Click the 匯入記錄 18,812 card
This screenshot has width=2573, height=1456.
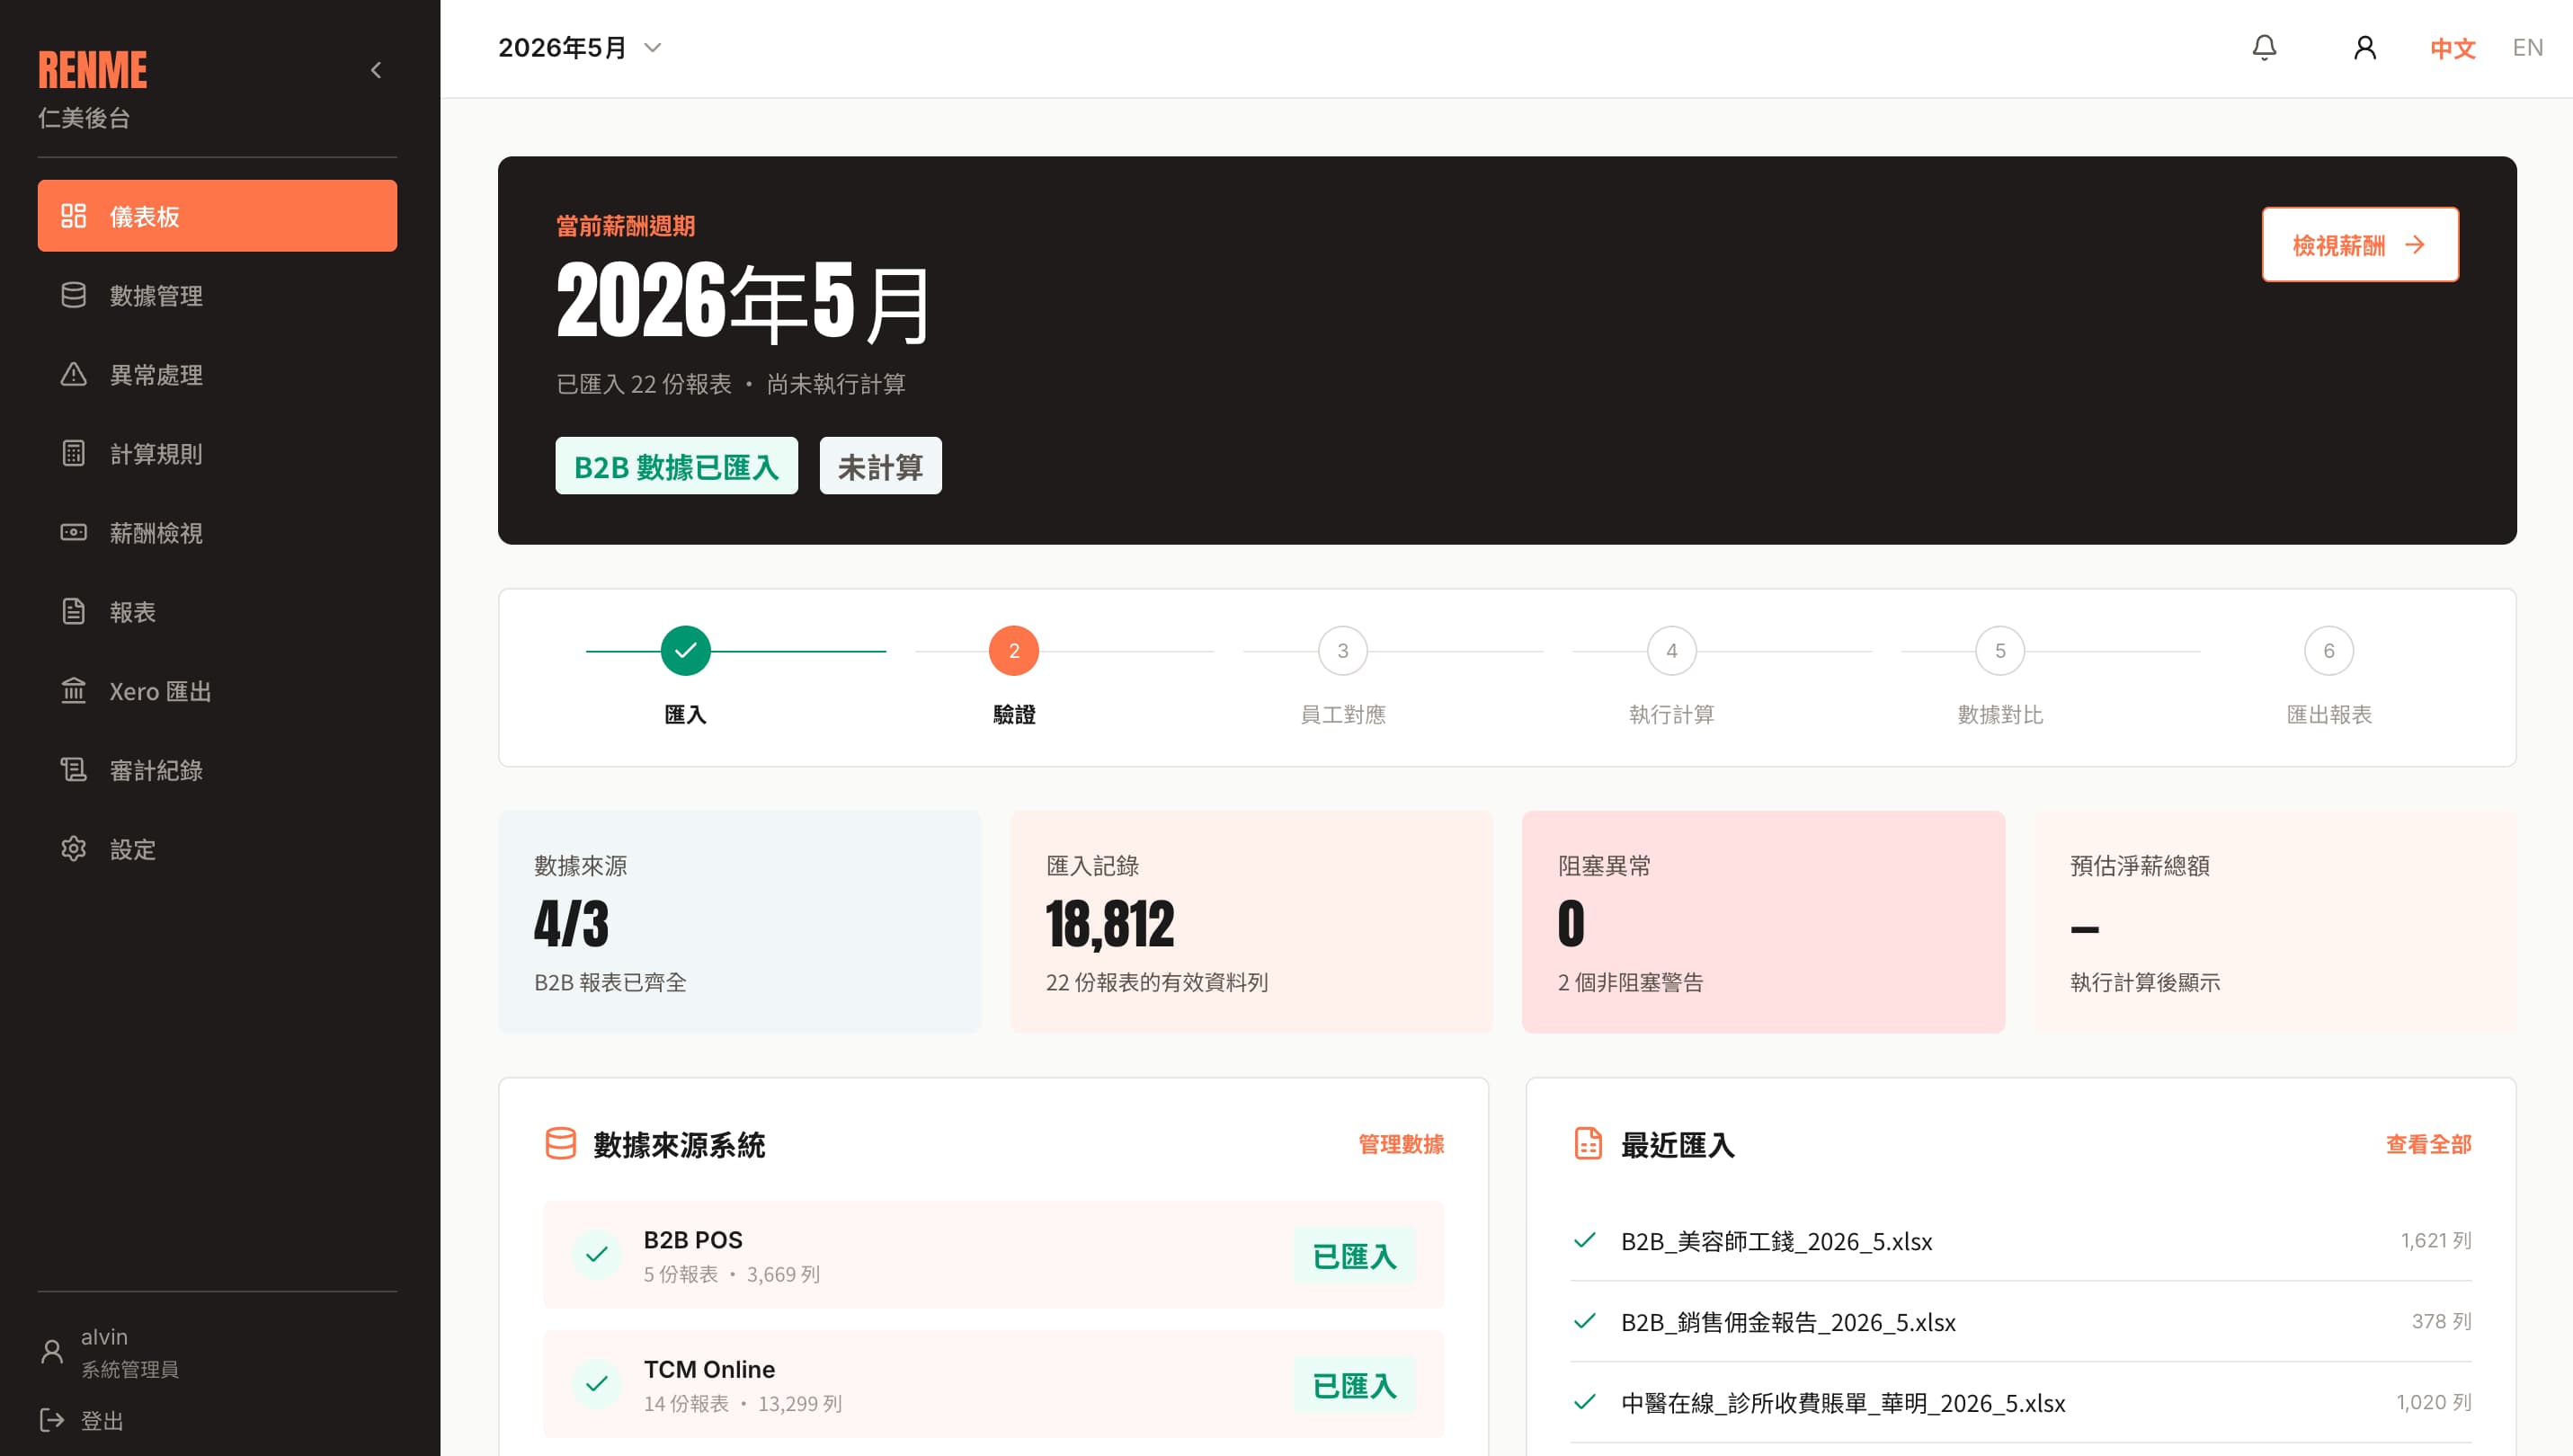tap(1251, 921)
